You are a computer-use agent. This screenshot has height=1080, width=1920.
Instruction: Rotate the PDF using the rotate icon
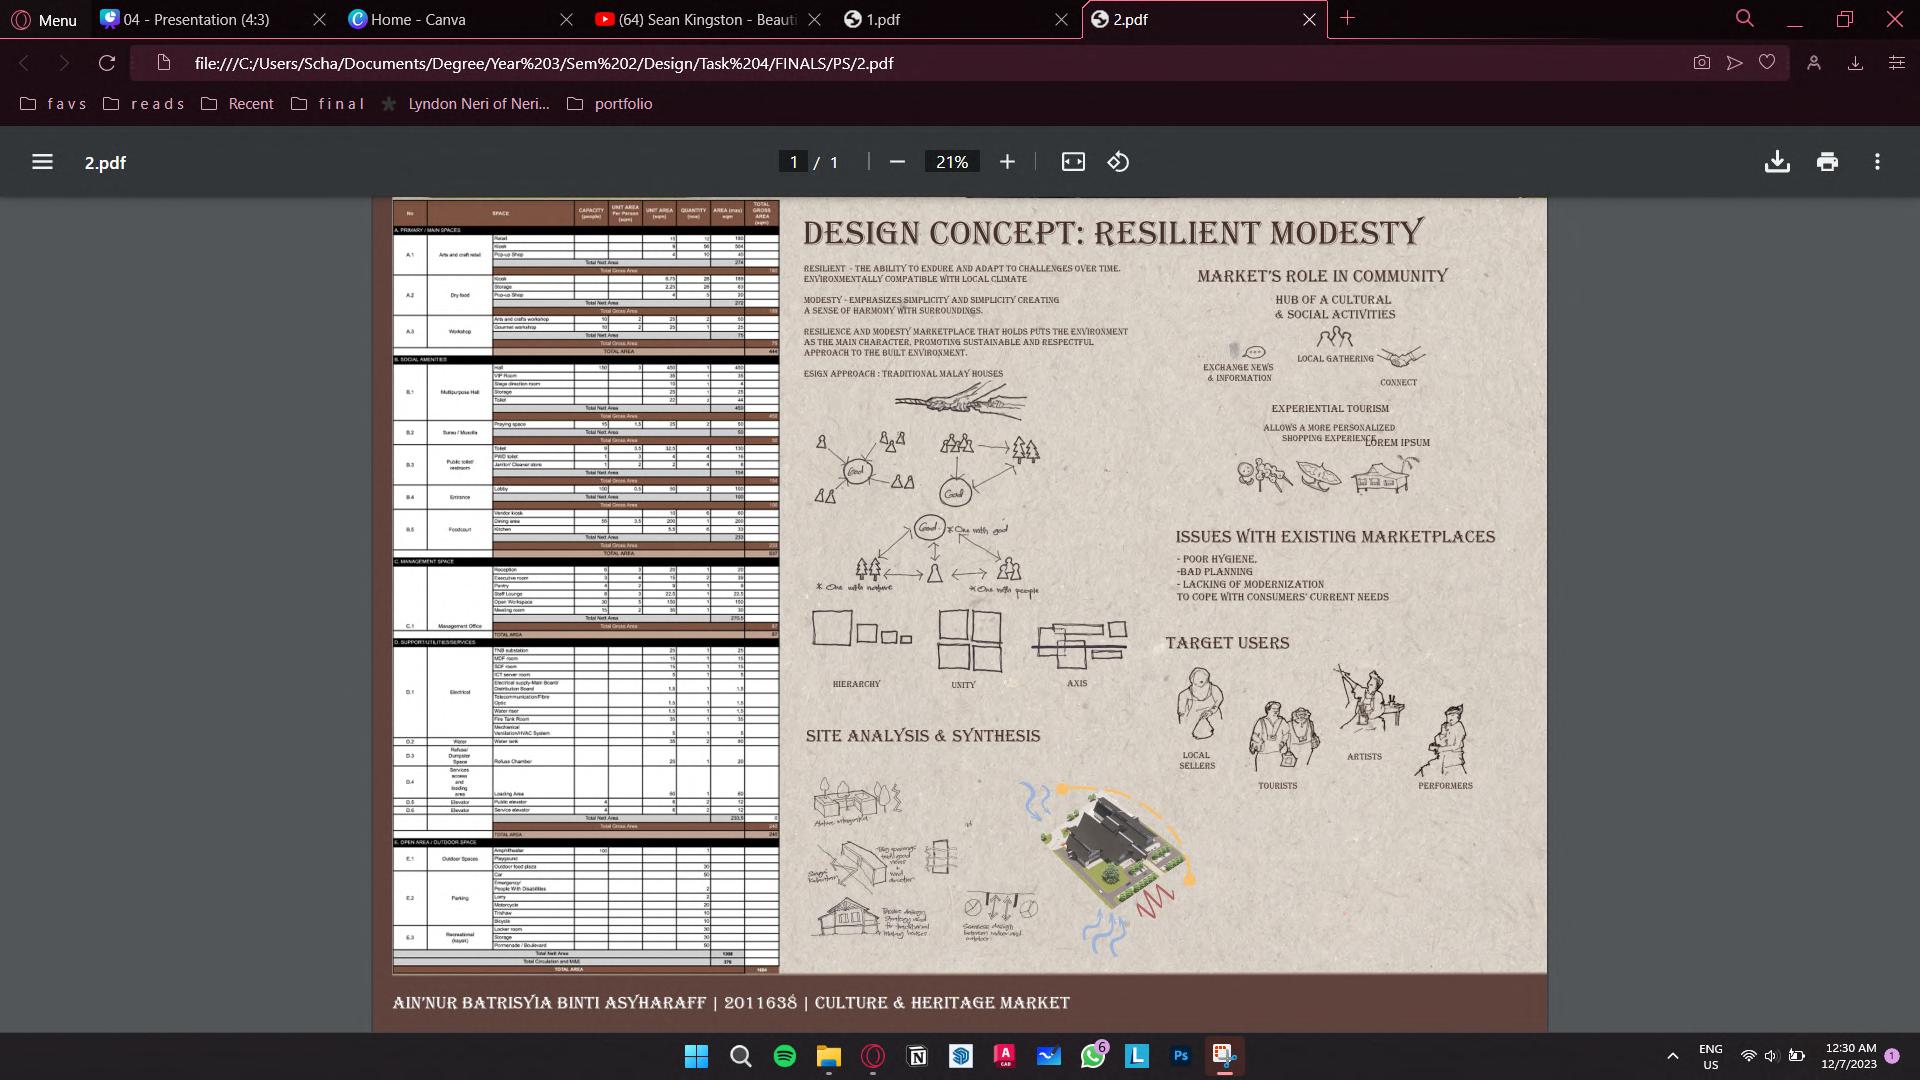tap(1118, 162)
